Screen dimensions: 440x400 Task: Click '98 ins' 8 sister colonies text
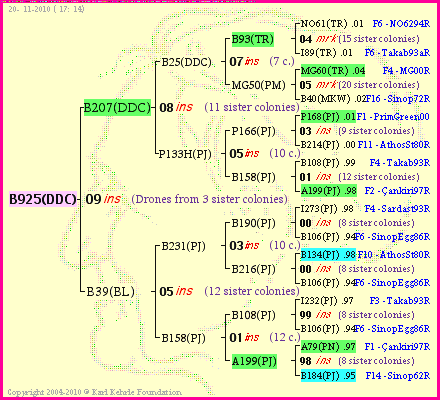pyautogui.click(x=357, y=361)
